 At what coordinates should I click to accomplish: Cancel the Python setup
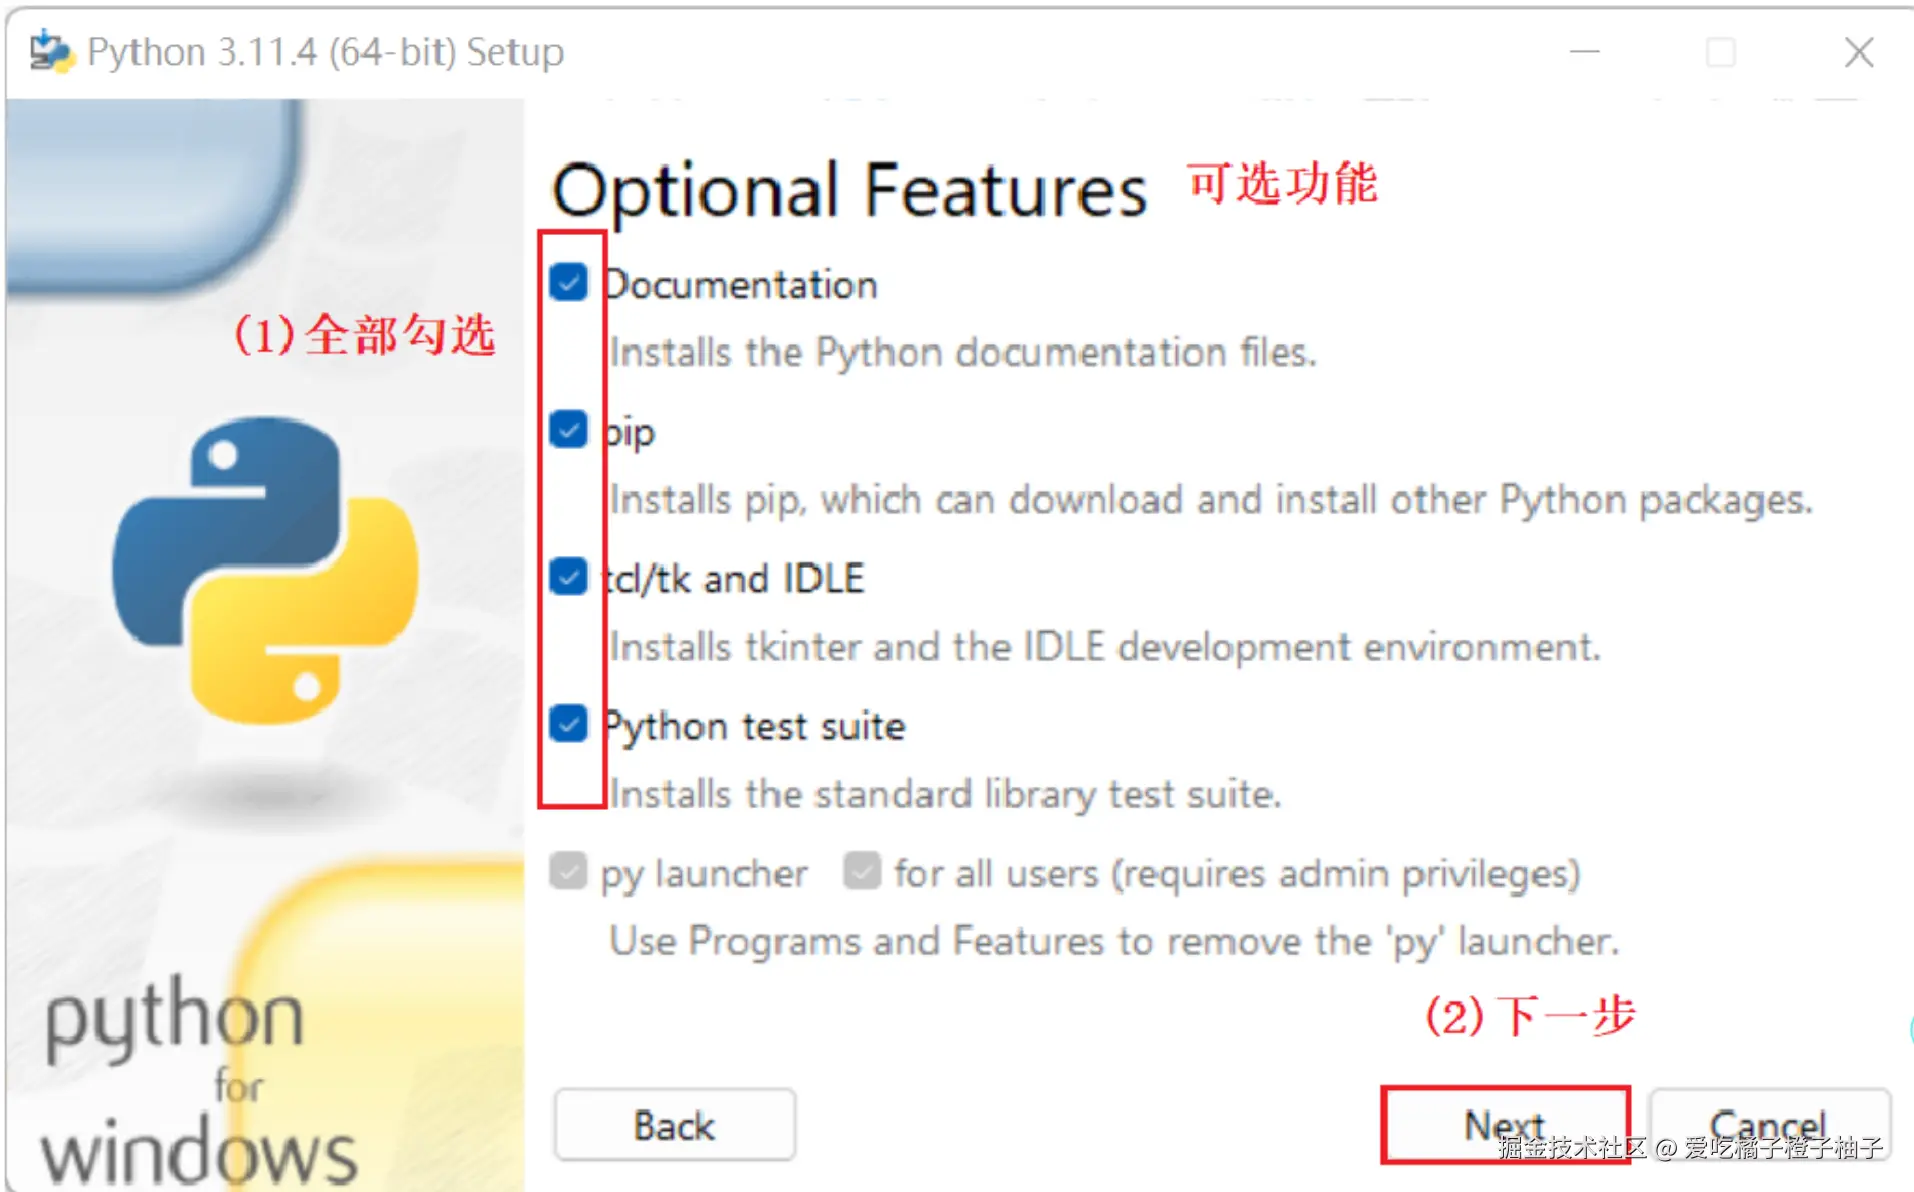(x=1768, y=1125)
